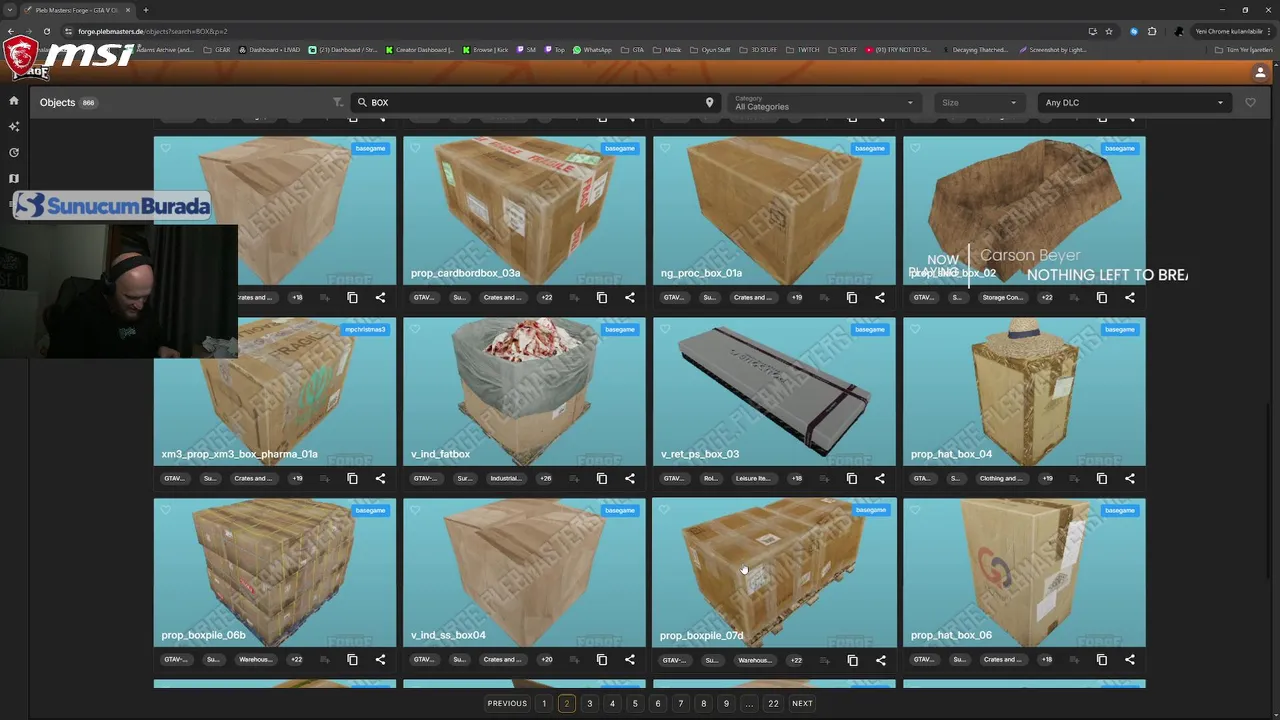This screenshot has width=1280, height=720.
Task: Share the prop_boxpile_07d object
Action: click(x=881, y=660)
